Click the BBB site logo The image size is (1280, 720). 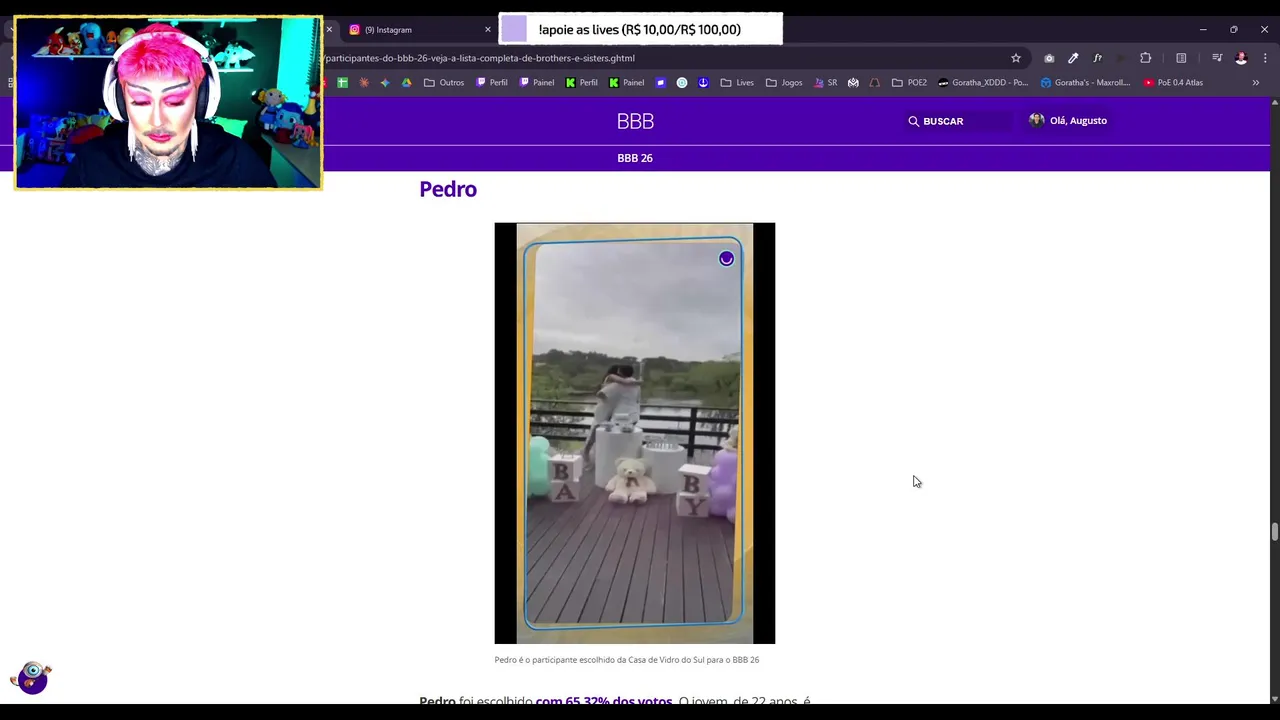click(x=635, y=121)
